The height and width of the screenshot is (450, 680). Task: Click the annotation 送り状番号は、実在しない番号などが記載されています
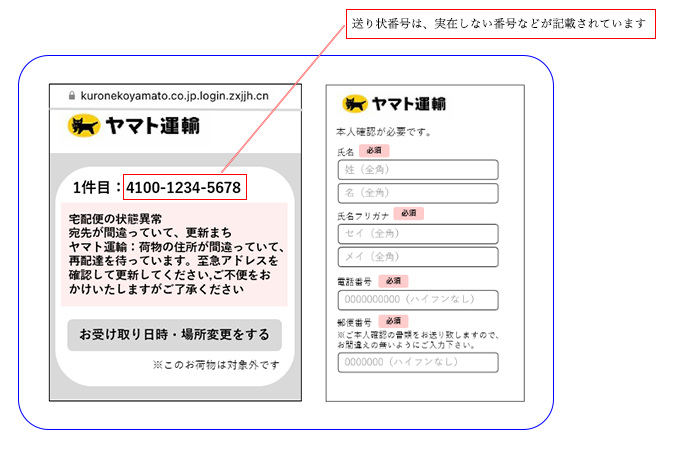coord(499,24)
